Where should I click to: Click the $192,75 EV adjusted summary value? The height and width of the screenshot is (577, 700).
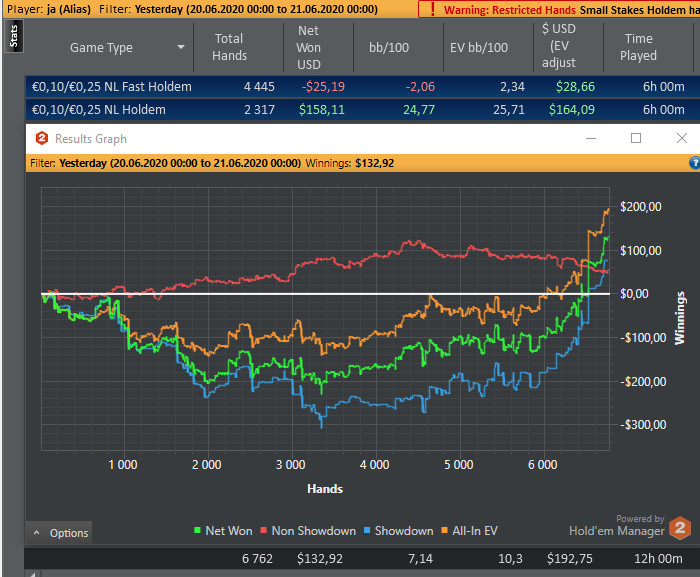[x=570, y=558]
